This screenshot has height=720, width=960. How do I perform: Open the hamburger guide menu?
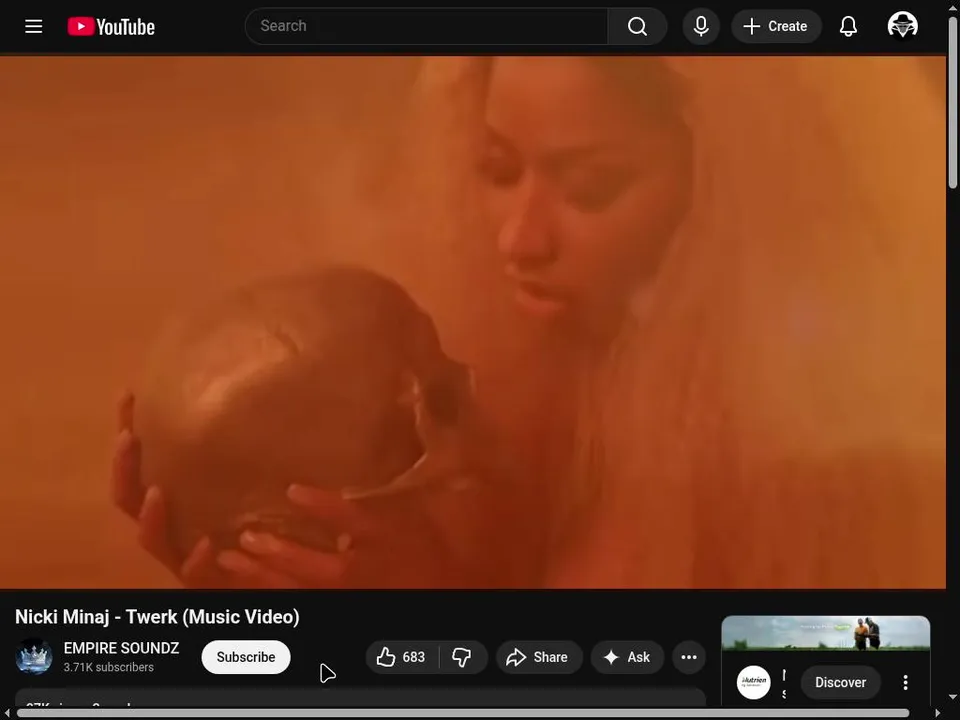[x=34, y=26]
